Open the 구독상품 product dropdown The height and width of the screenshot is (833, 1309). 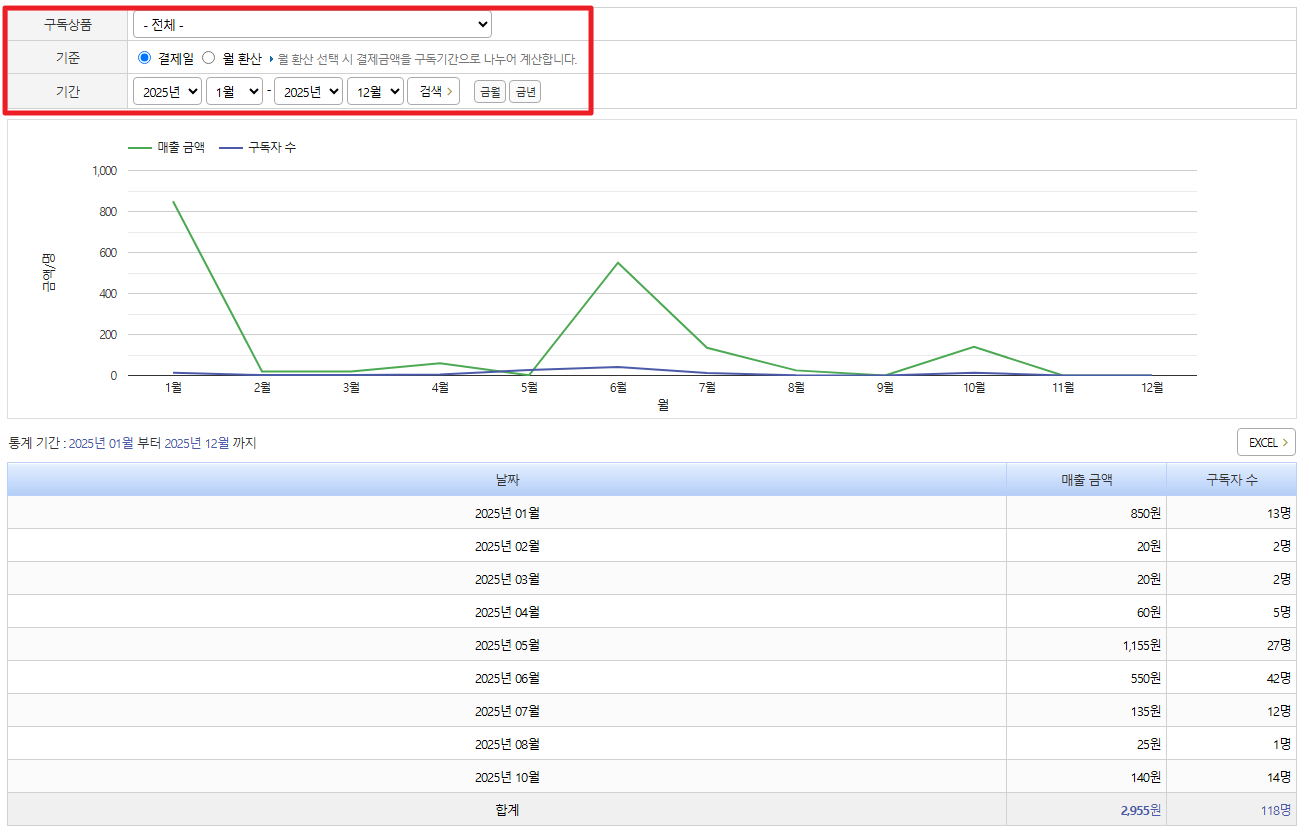(312, 24)
